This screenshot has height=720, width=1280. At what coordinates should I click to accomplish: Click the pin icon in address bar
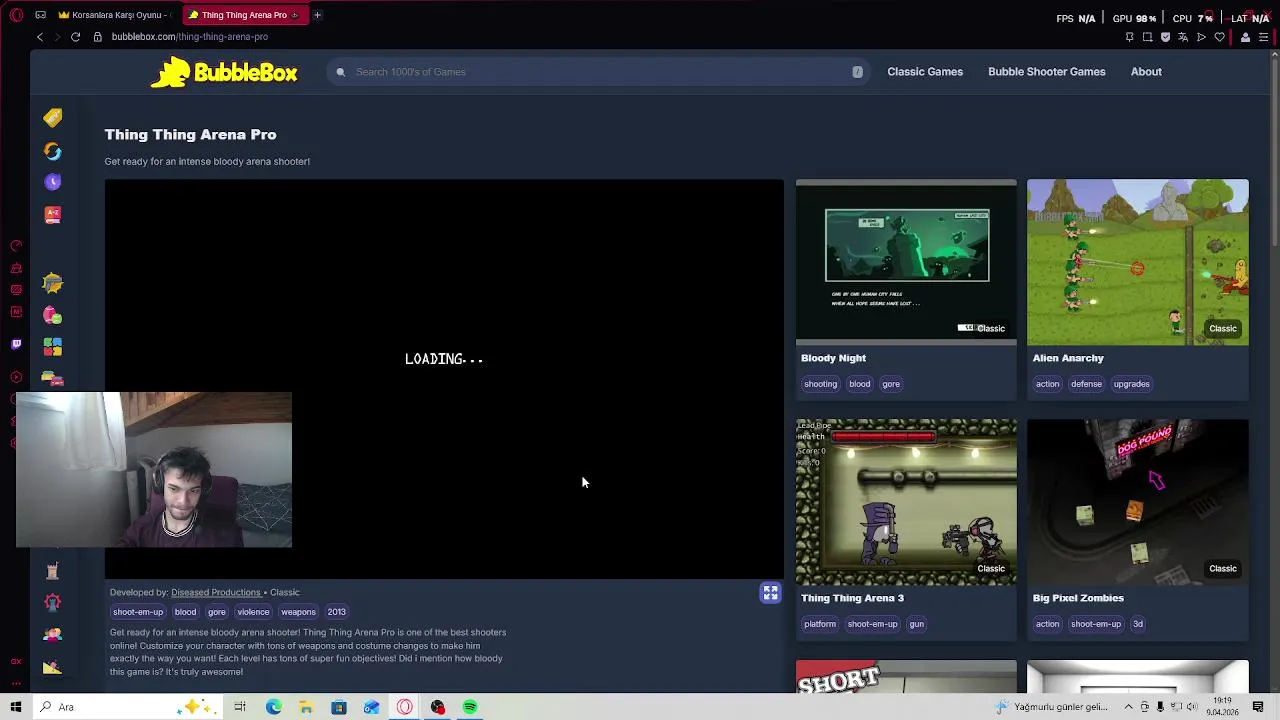[x=1129, y=37]
